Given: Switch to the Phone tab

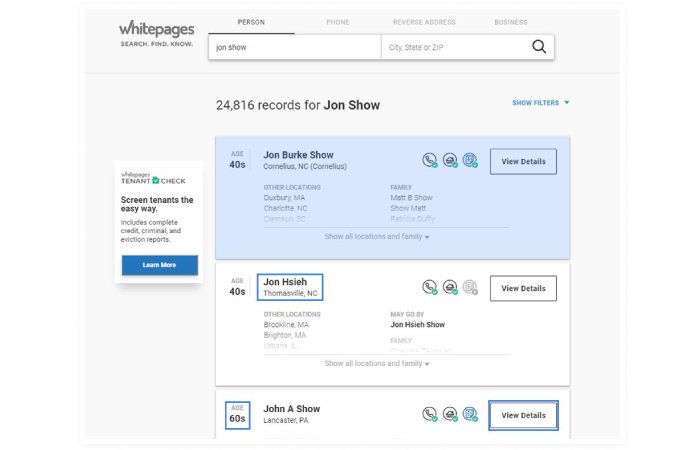Looking at the screenshot, I should pyautogui.click(x=338, y=22).
